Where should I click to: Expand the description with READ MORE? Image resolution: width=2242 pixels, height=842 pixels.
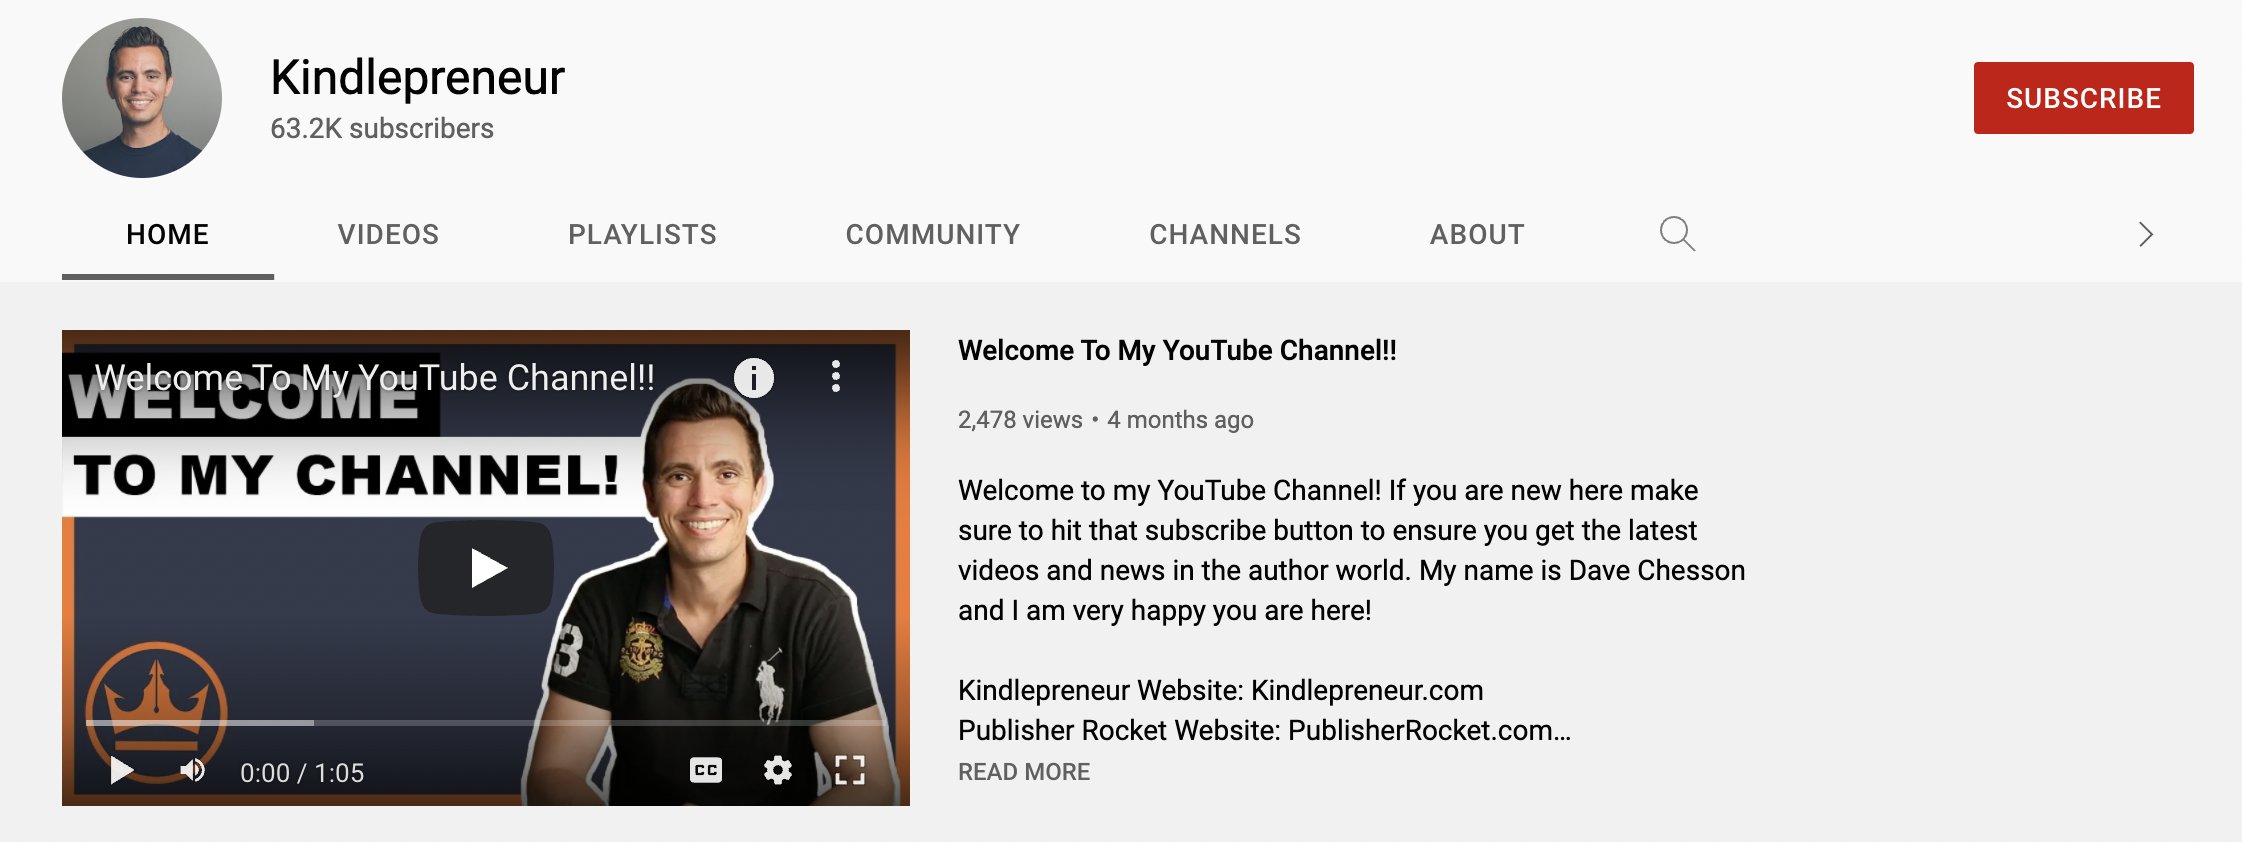1024,772
